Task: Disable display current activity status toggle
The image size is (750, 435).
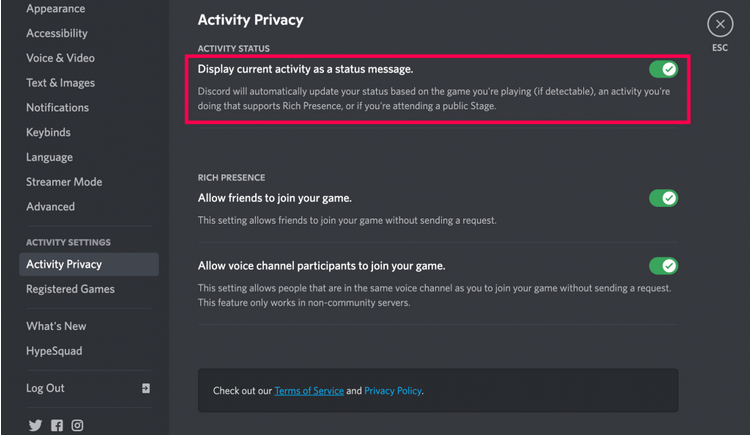Action: [x=663, y=69]
